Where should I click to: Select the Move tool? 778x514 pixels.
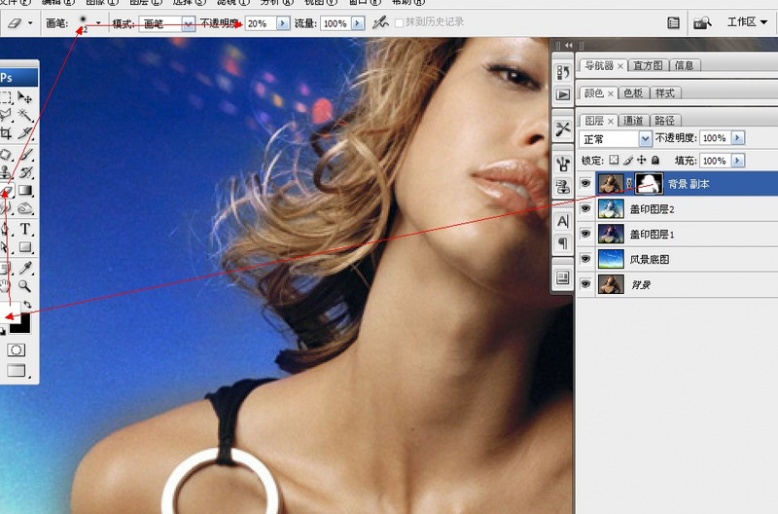pos(24,97)
